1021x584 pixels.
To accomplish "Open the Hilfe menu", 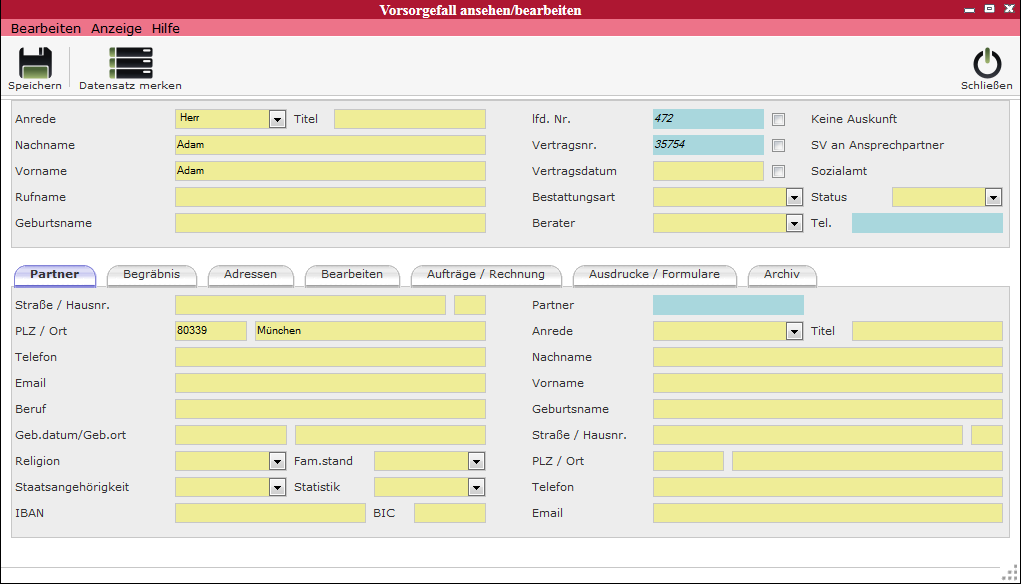I will 166,29.
